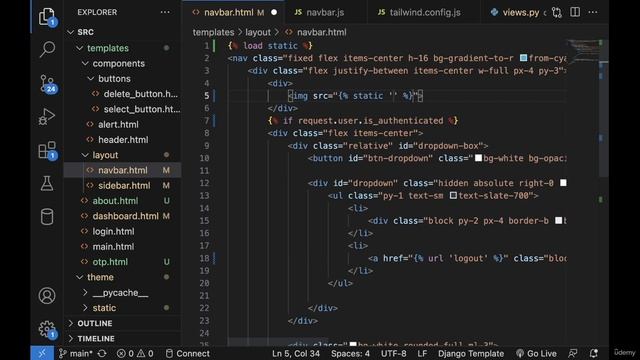Change indentation via Spaces: 4
This screenshot has width=640, height=360.
pyautogui.click(x=350, y=353)
